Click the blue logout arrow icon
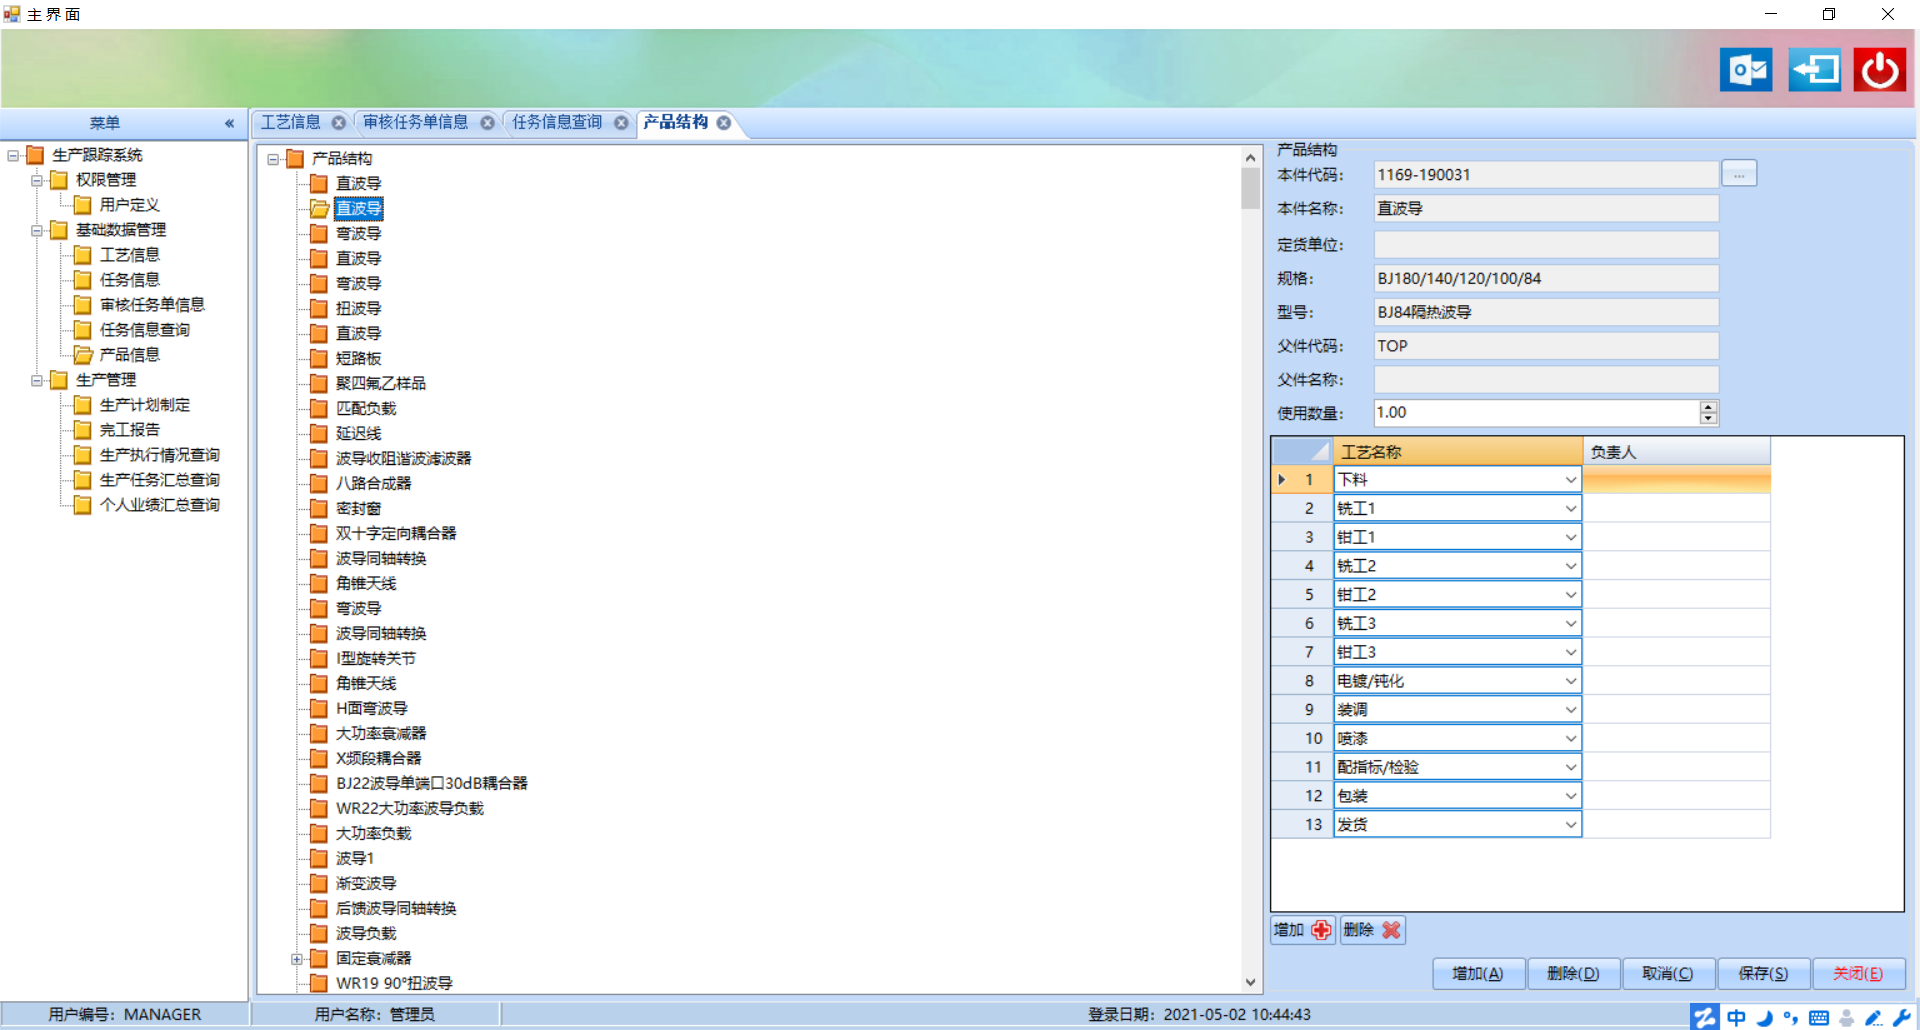 click(x=1814, y=70)
